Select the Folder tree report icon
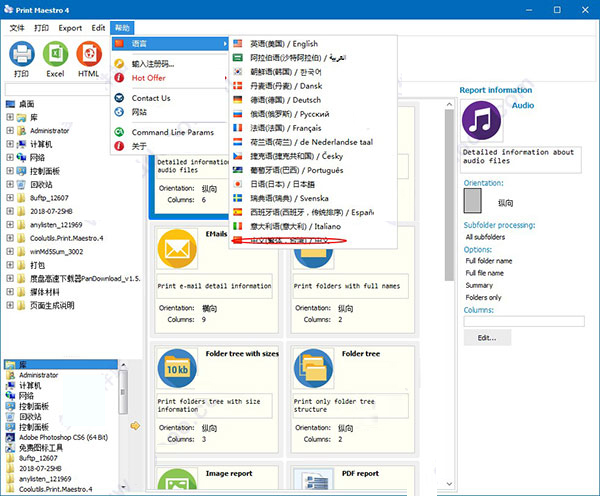Image resolution: width=600 pixels, height=496 pixels. (313, 368)
